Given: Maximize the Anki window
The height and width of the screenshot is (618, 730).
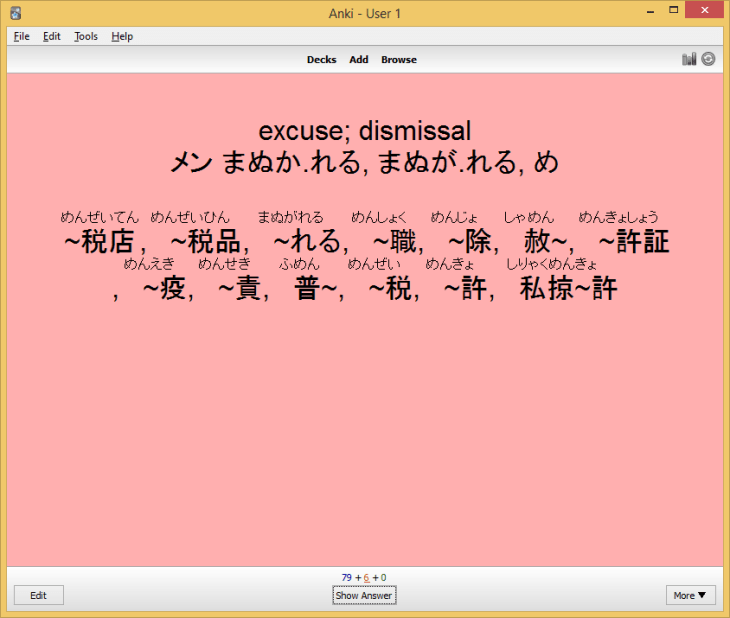Looking at the screenshot, I should (675, 11).
